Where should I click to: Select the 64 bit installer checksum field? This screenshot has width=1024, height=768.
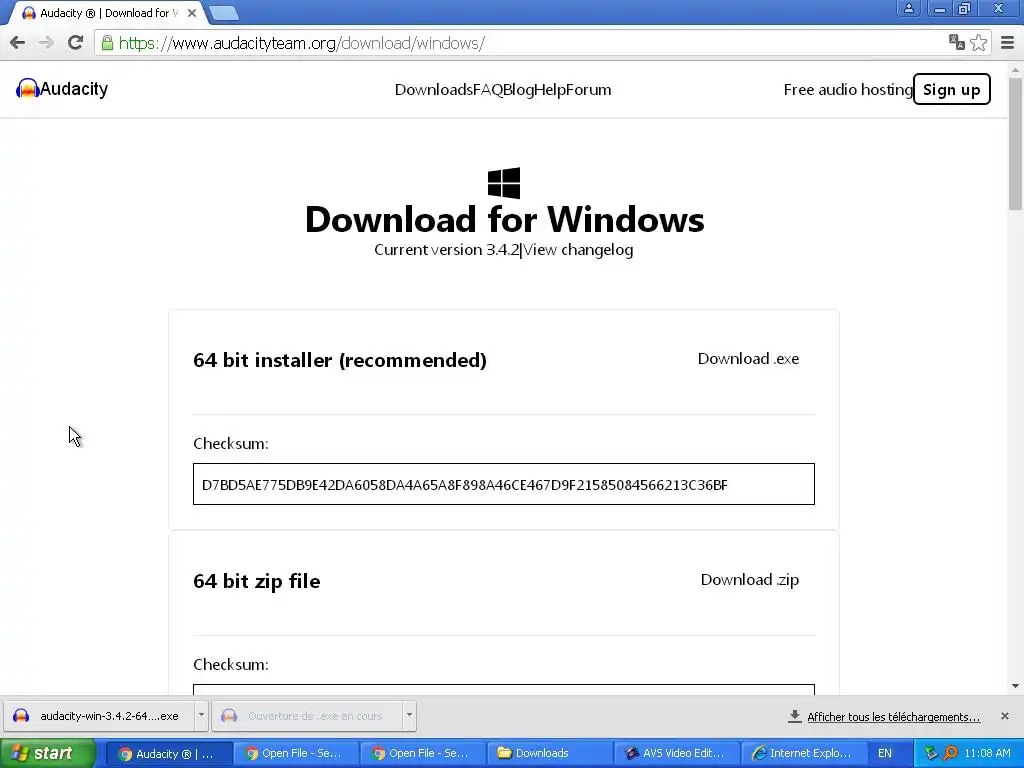point(504,484)
